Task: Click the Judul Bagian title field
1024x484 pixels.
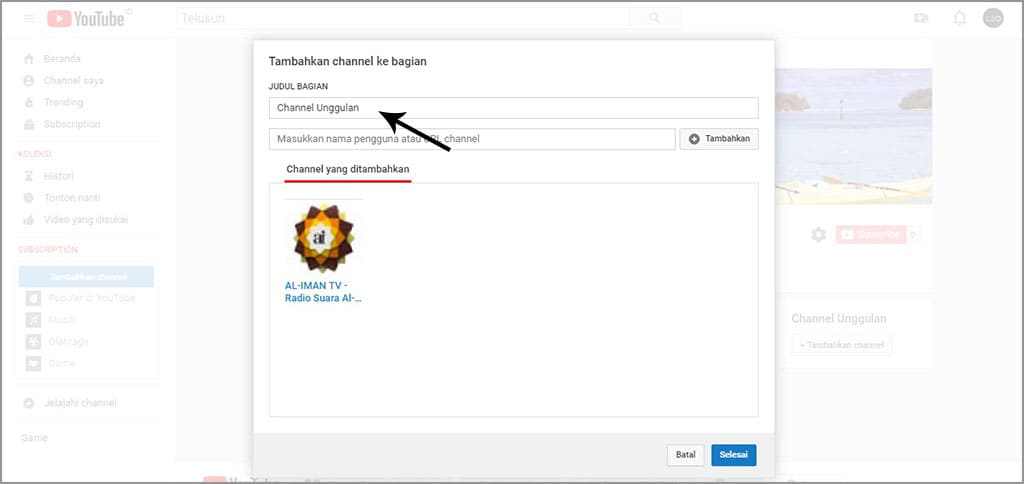Action: 513,108
